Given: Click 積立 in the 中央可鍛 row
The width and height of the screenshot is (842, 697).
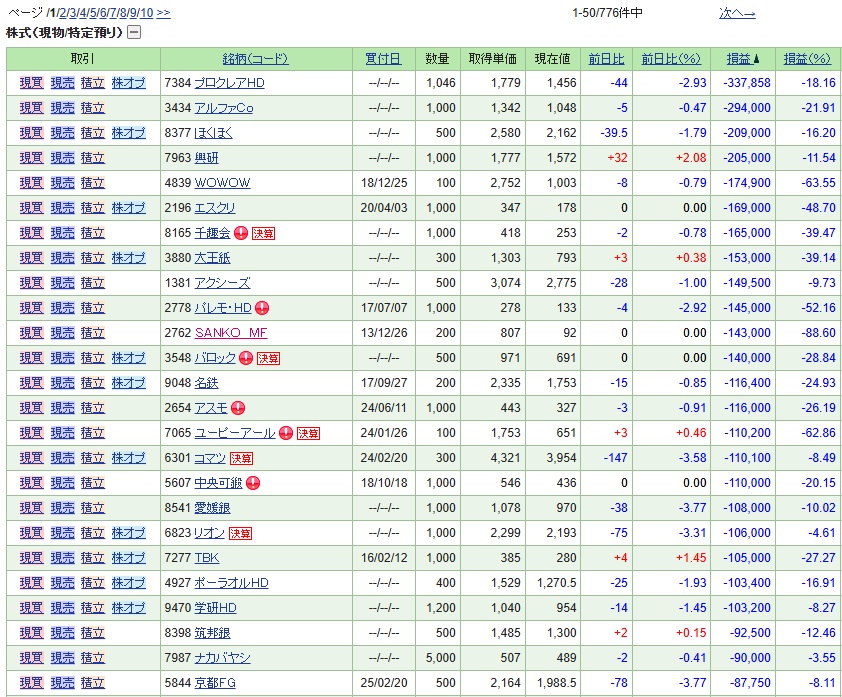Looking at the screenshot, I should click(x=92, y=483).
